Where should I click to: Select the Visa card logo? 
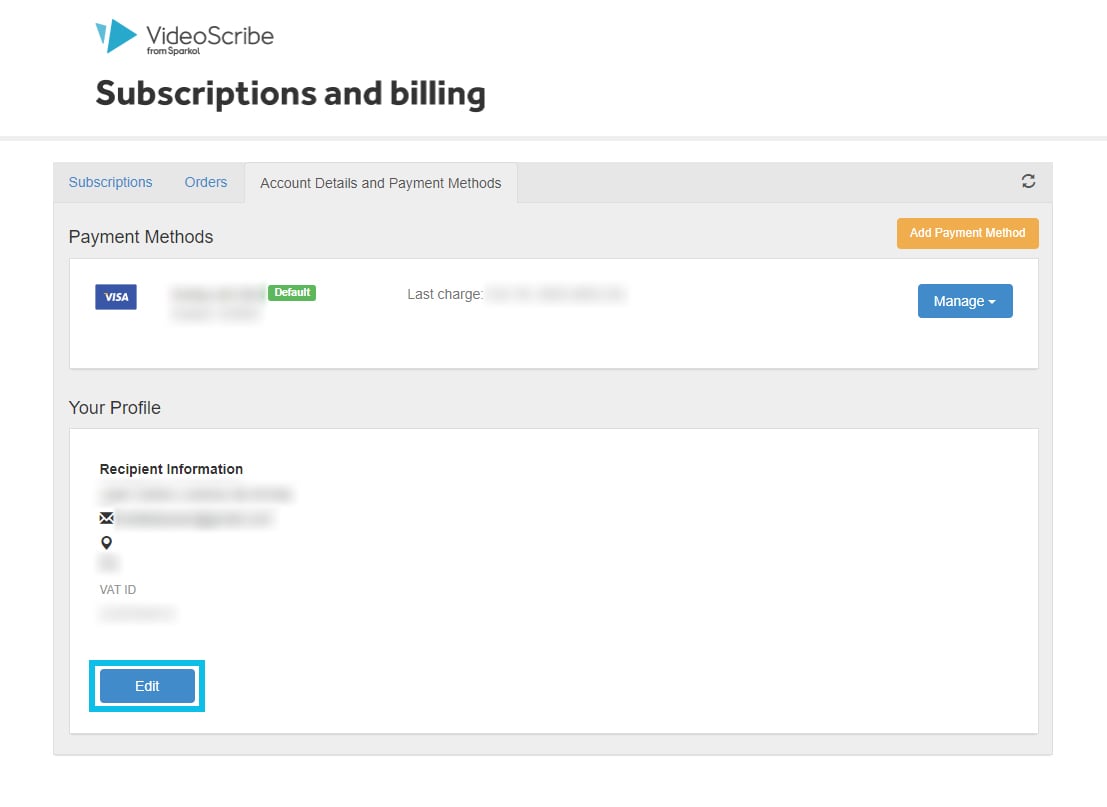115,296
